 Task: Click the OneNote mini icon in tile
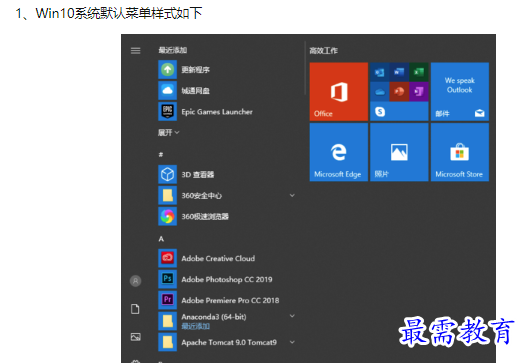tap(419, 92)
